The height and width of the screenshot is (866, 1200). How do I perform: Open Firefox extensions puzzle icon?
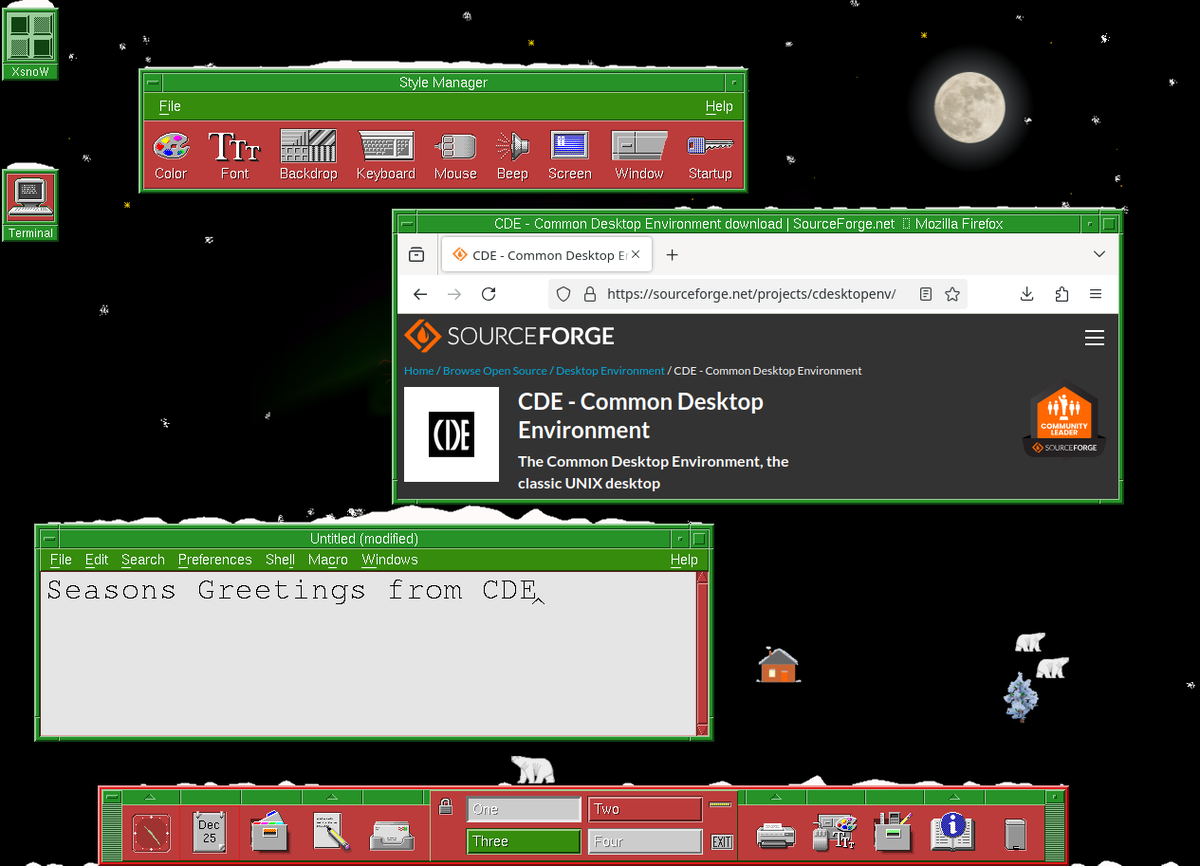coord(1061,294)
